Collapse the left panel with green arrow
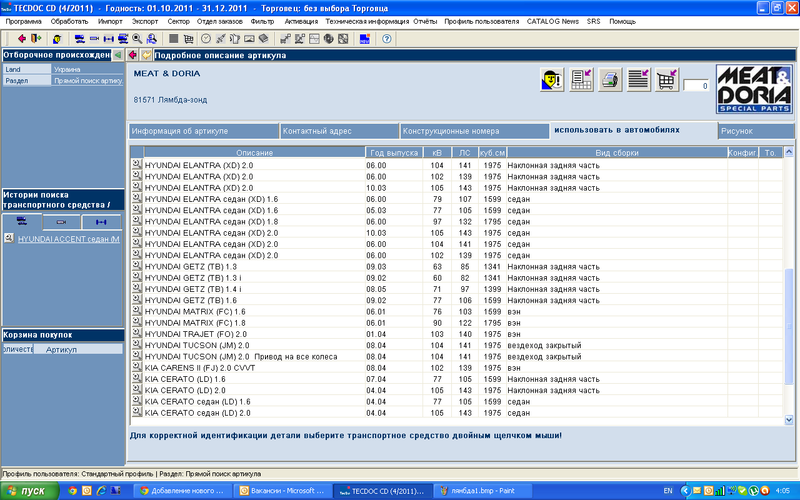This screenshot has width=800, height=500. [117, 55]
